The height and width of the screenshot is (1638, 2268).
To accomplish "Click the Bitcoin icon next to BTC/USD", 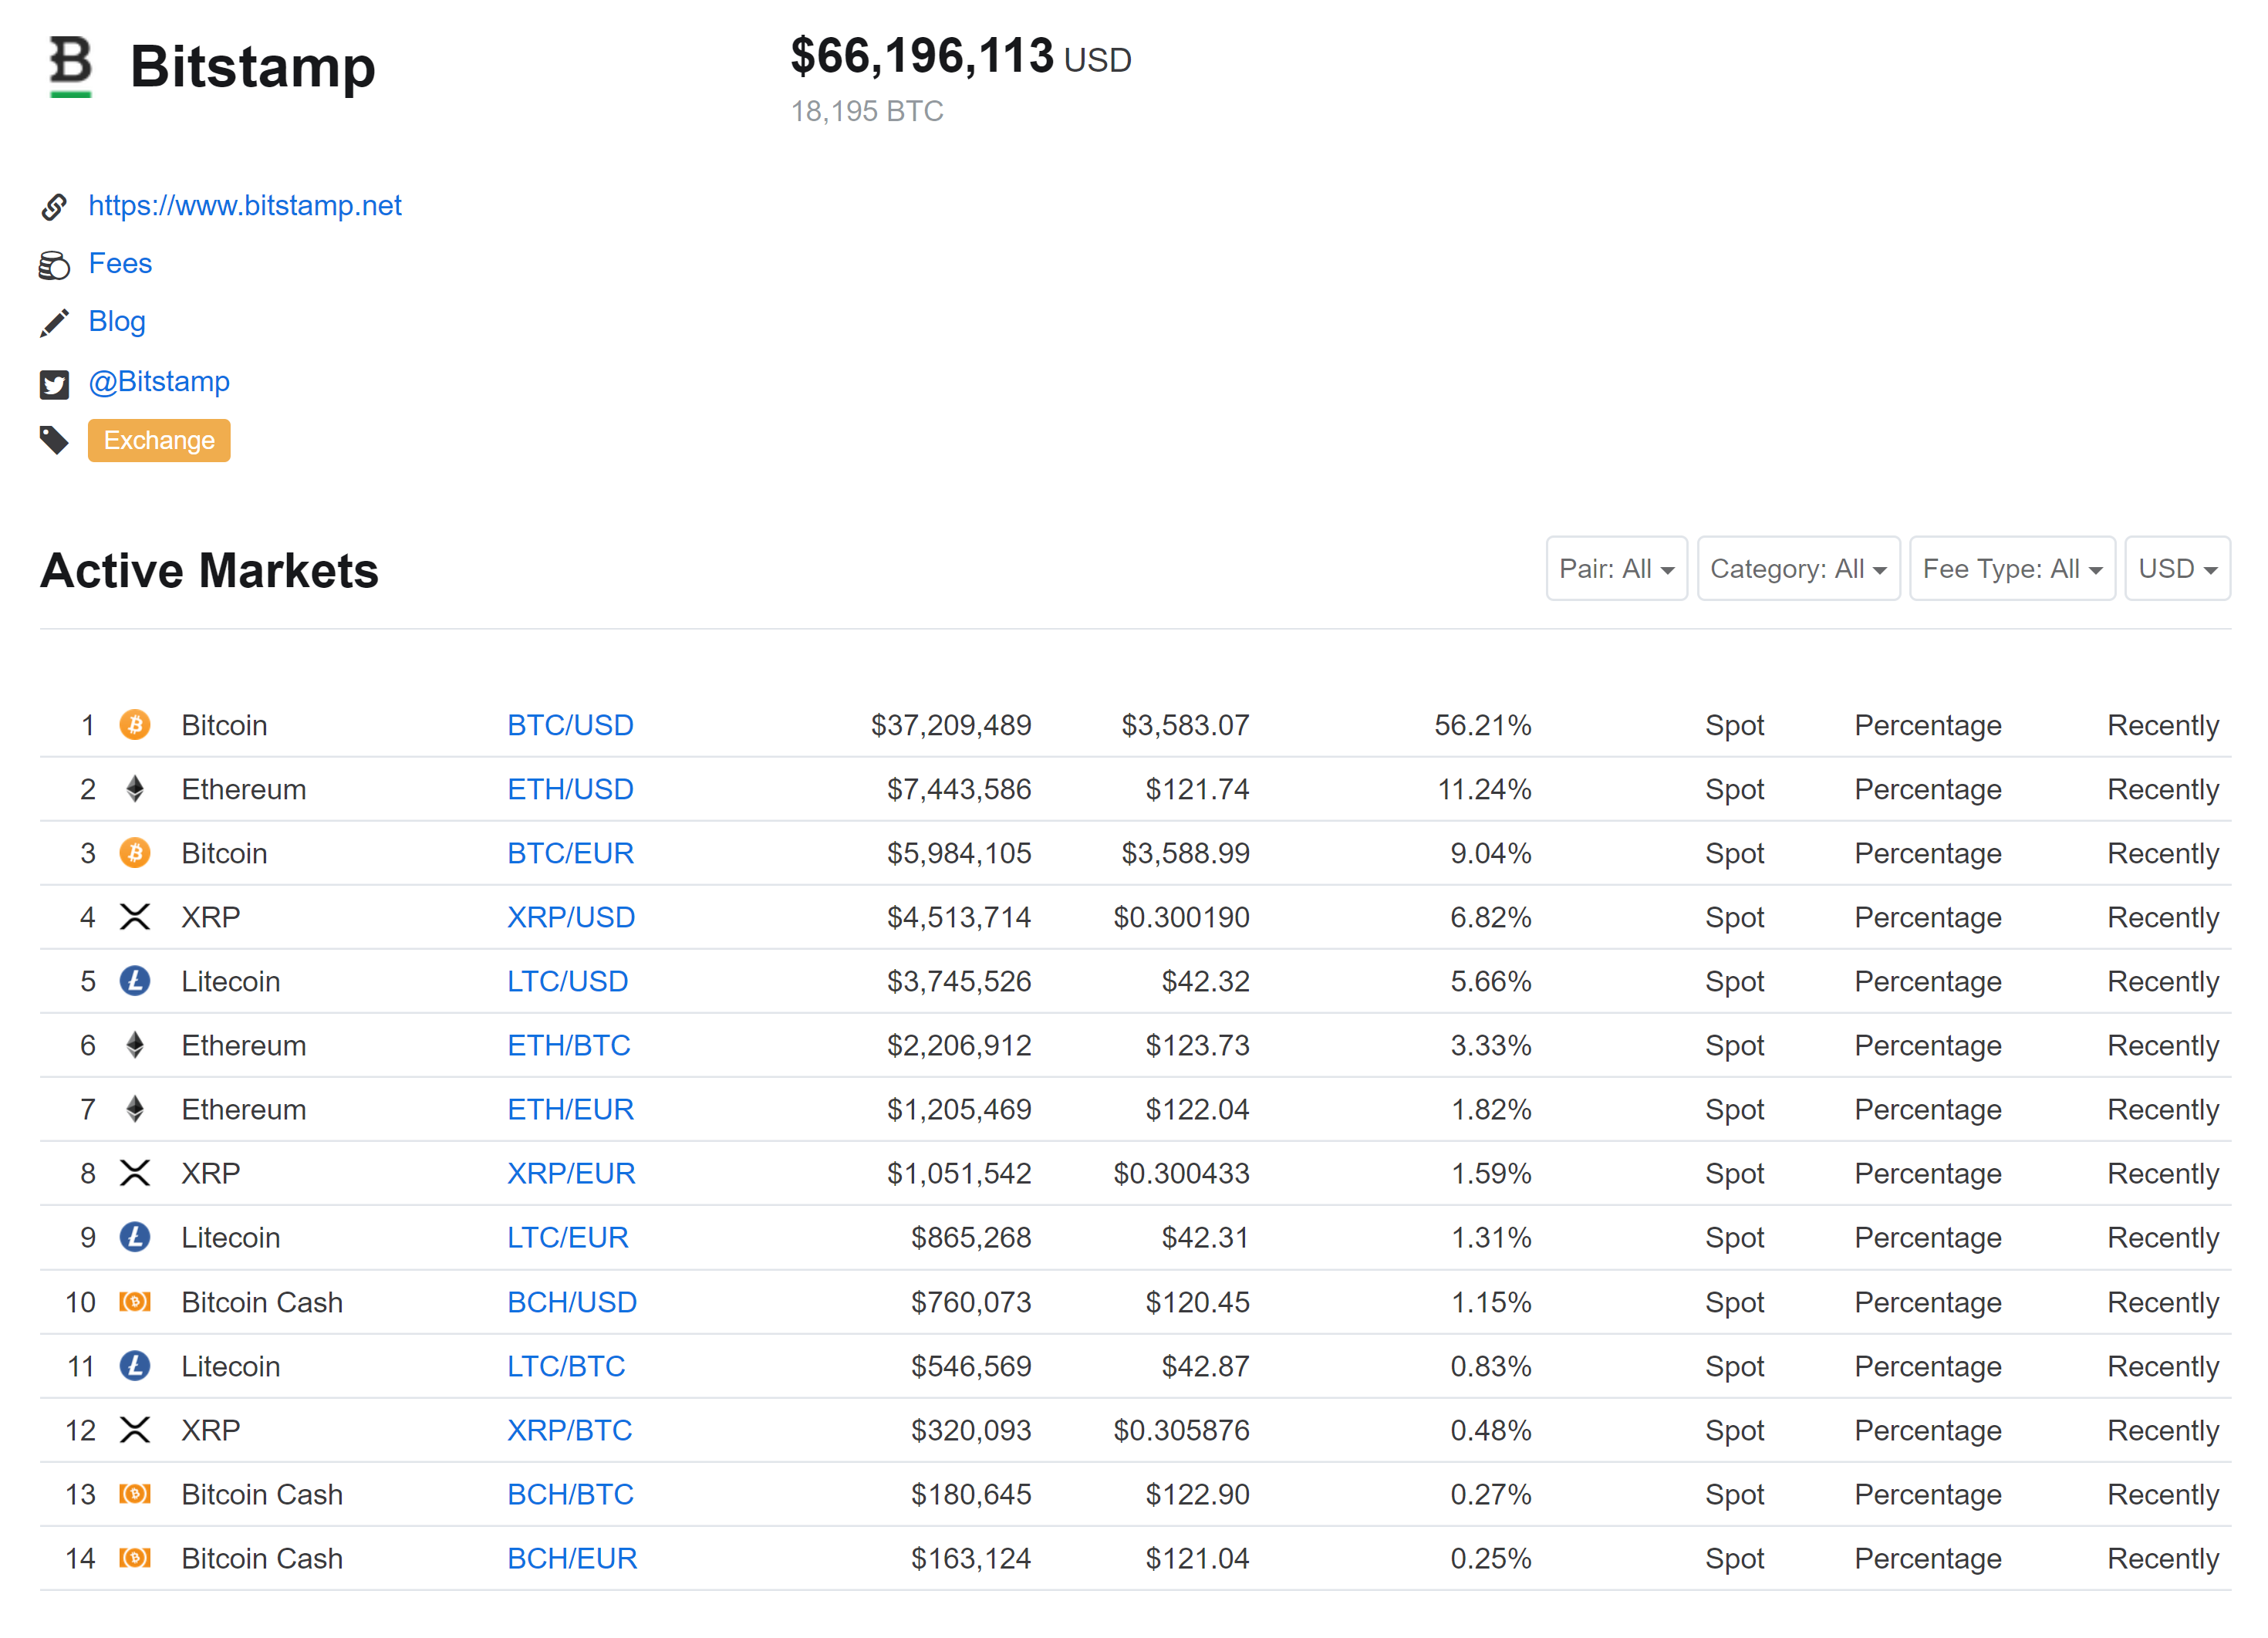I will click(136, 724).
